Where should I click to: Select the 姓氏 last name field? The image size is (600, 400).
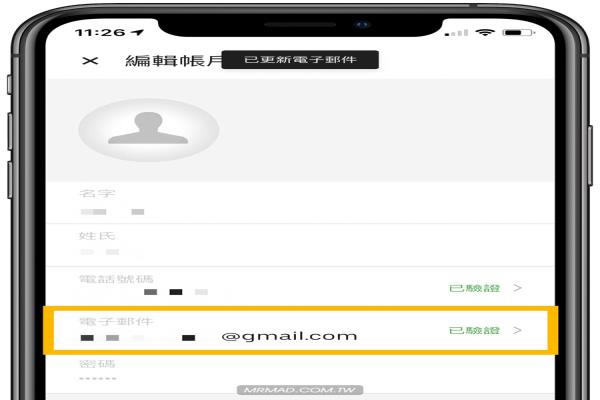tap(300, 245)
